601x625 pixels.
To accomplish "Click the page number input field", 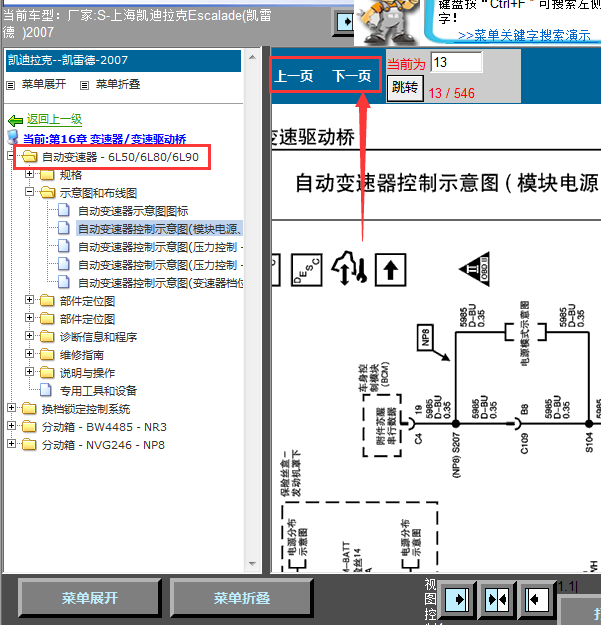I will [456, 62].
